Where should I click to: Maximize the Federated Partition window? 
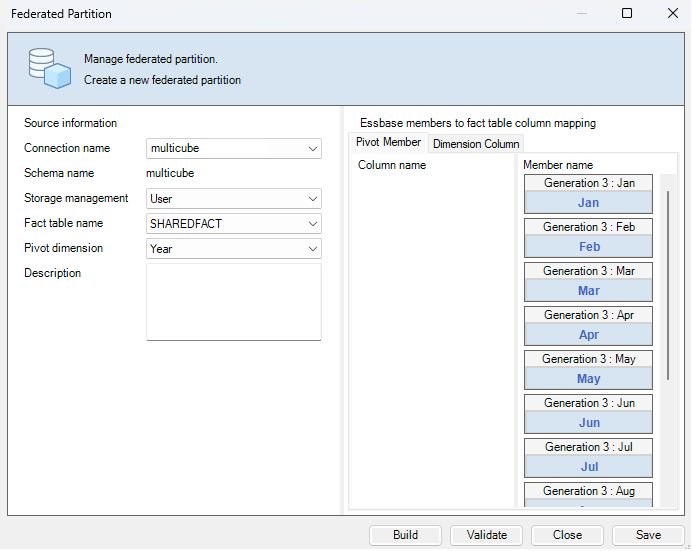point(627,14)
